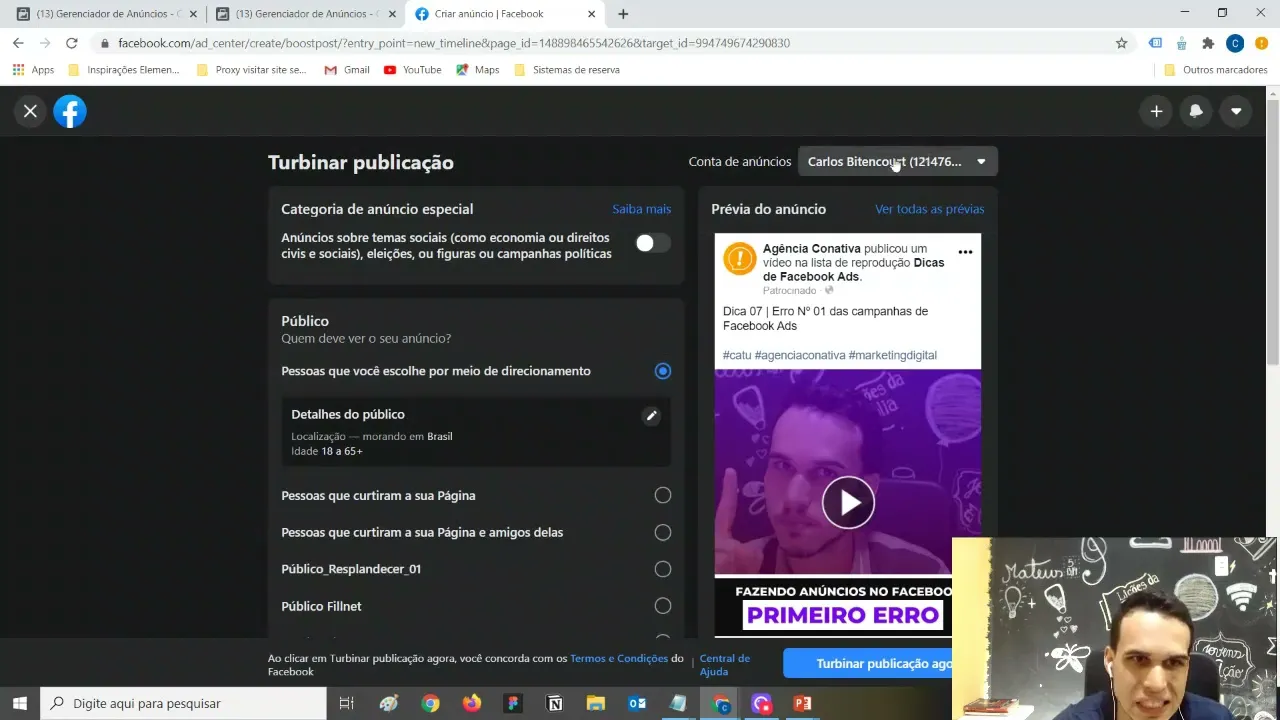The width and height of the screenshot is (1280, 720).
Task: Bookmark this page with star icon
Action: click(x=1121, y=43)
